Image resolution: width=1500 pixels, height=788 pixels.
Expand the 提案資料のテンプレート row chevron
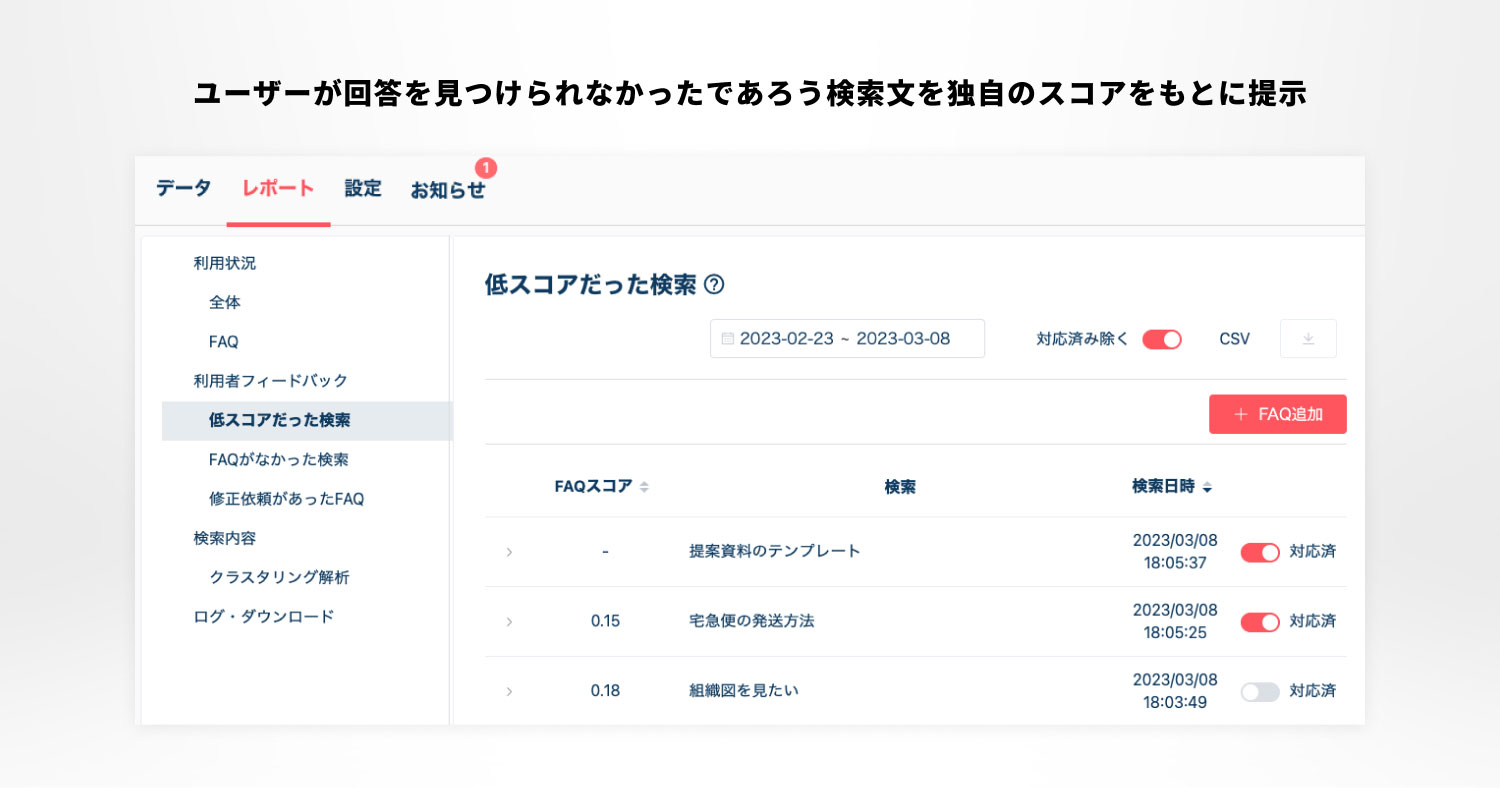[509, 552]
